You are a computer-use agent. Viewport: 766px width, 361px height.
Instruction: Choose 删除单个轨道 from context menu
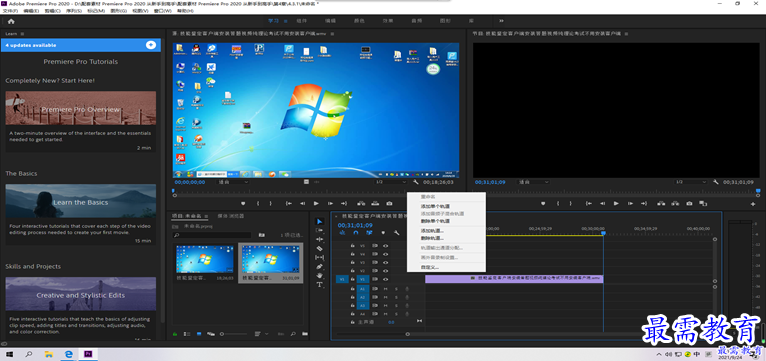435,221
